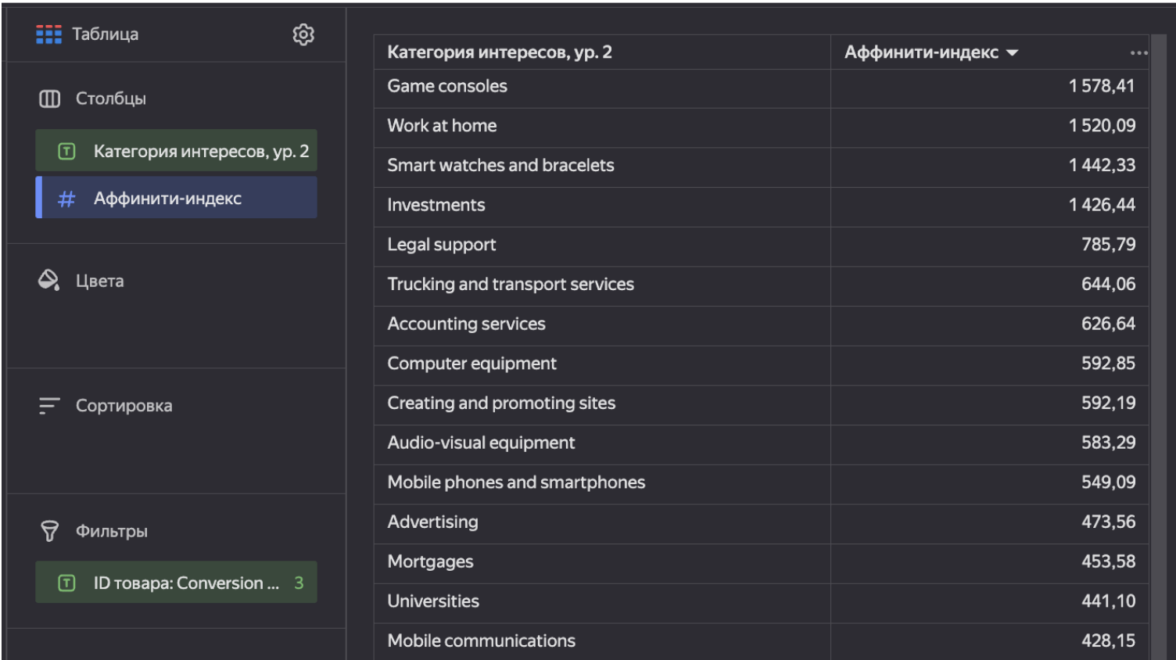Click the Категория интересов, ур. 2 column header

coord(499,53)
